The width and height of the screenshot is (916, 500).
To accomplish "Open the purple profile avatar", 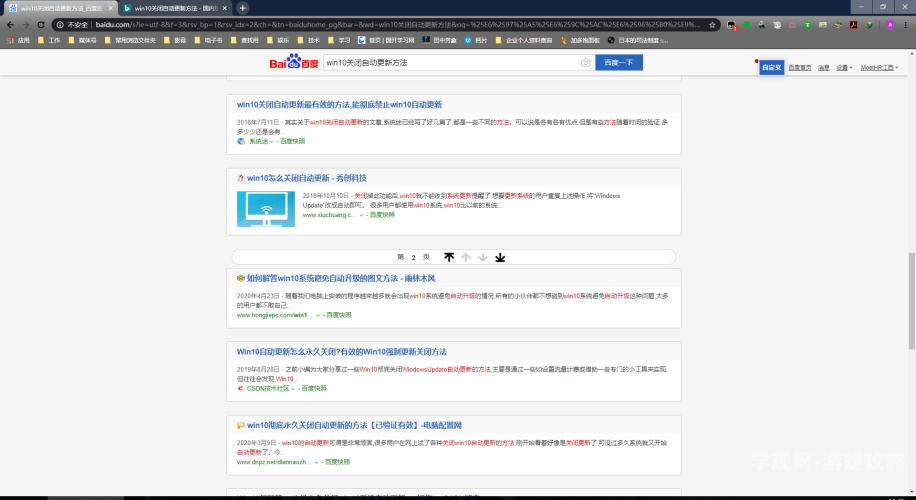I will point(890,25).
